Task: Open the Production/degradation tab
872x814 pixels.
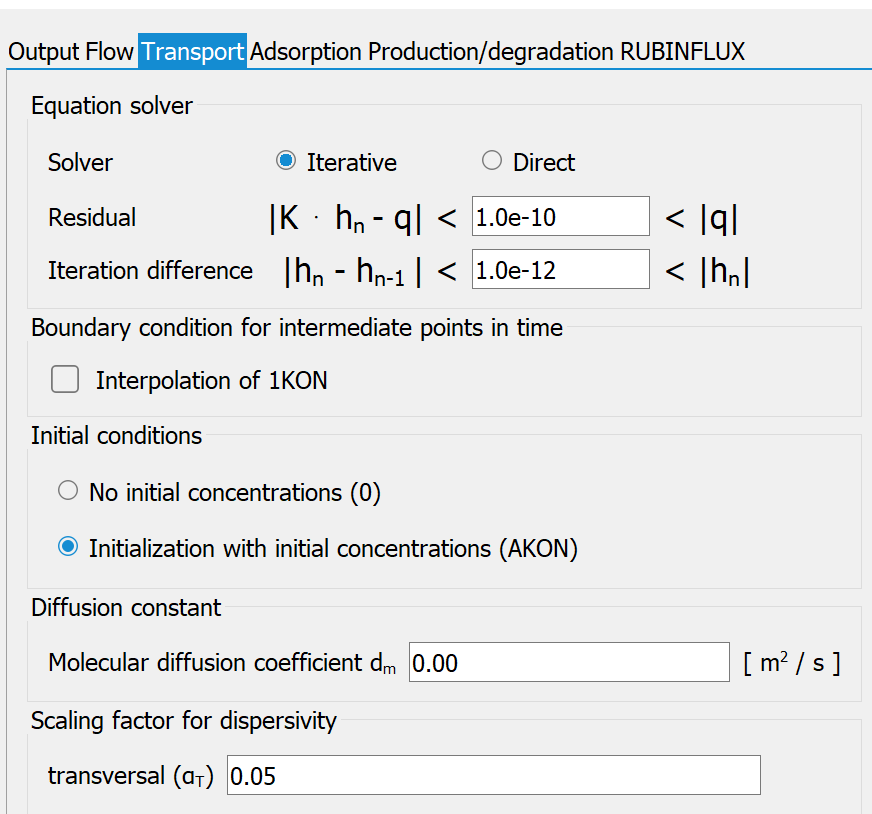Action: (490, 52)
